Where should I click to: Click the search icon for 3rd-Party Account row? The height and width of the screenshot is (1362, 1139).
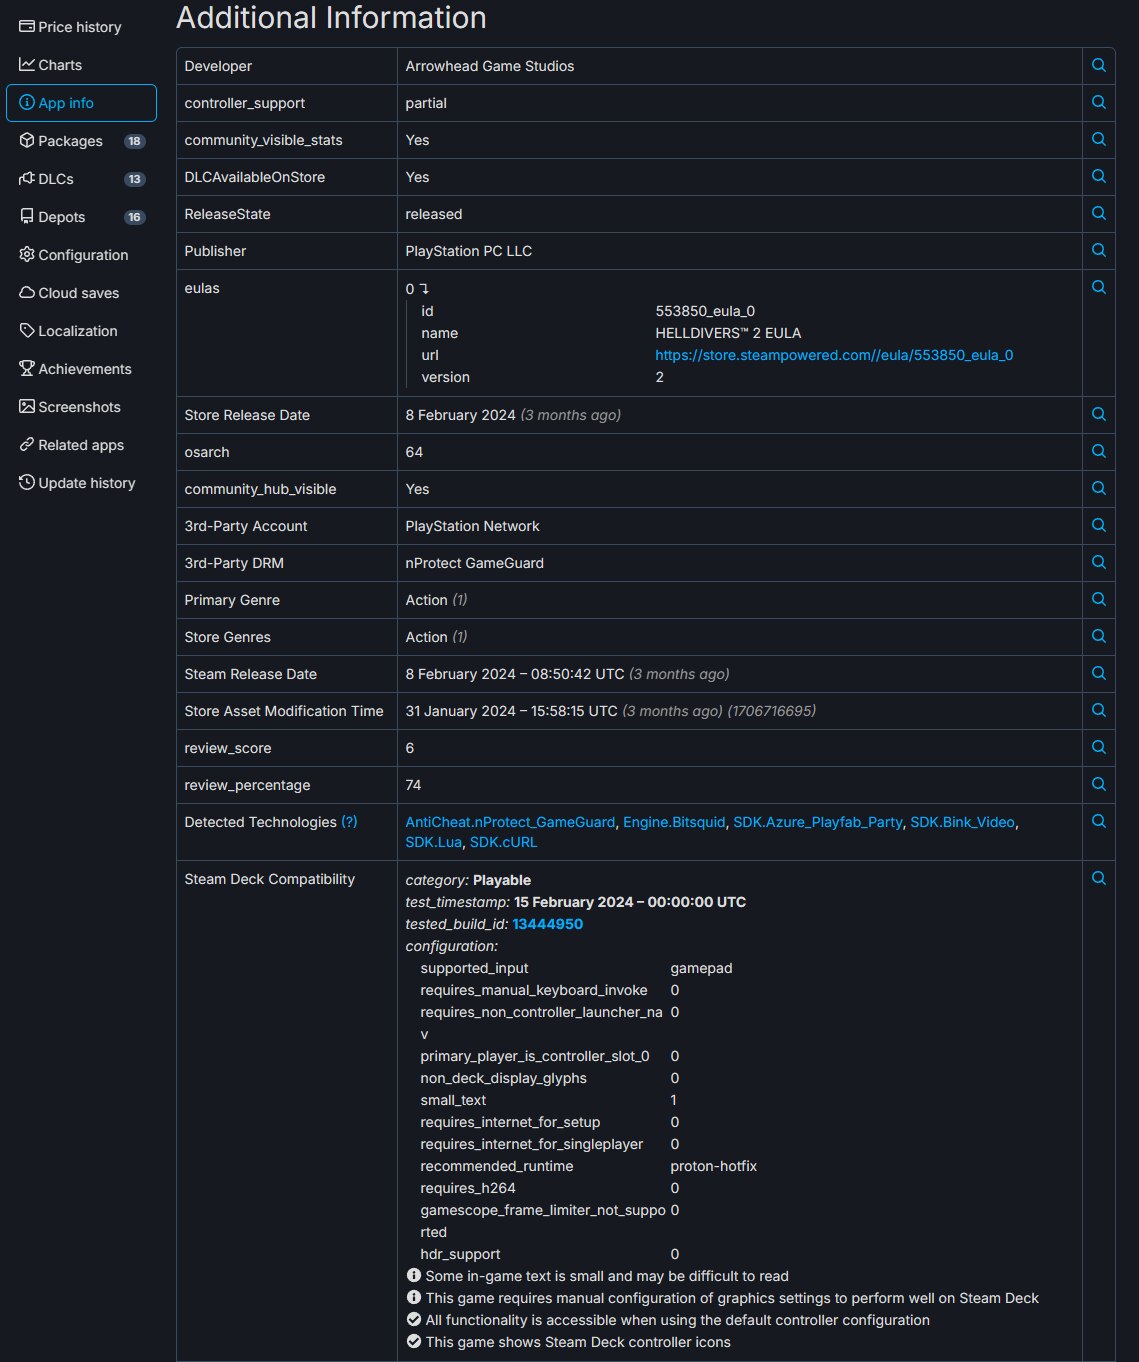coord(1098,525)
